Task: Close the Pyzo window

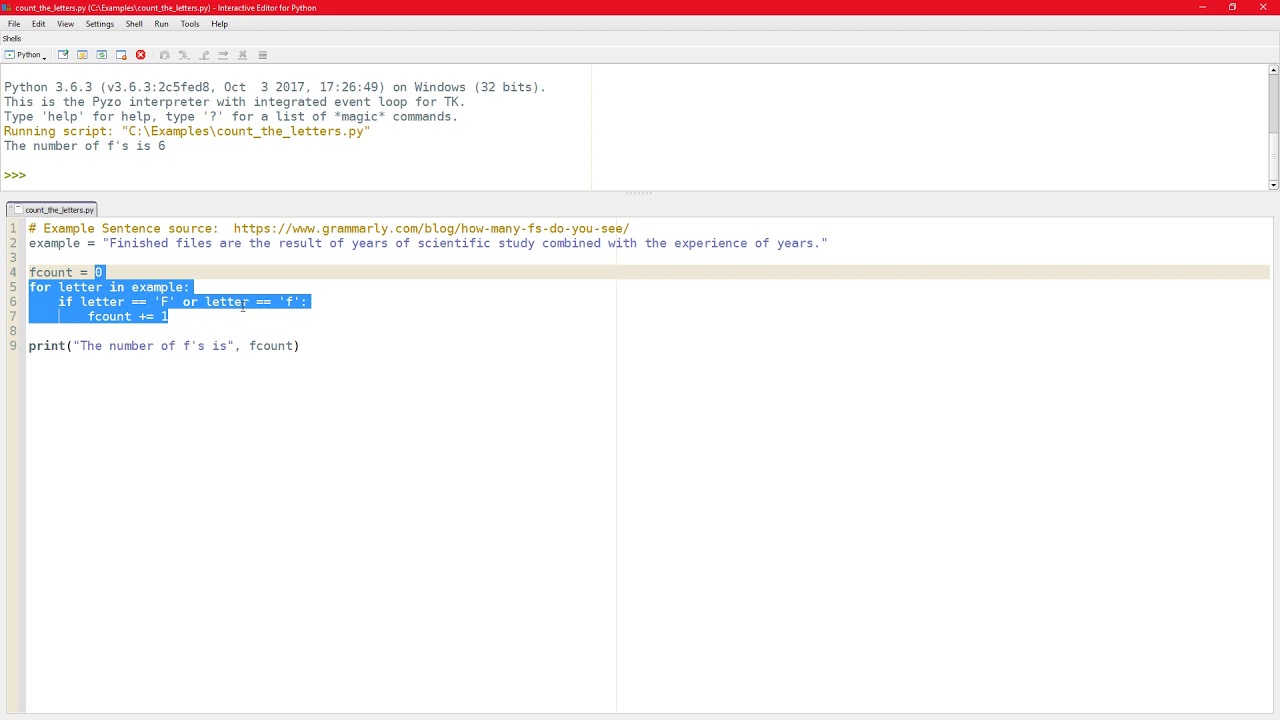Action: click(1263, 7)
